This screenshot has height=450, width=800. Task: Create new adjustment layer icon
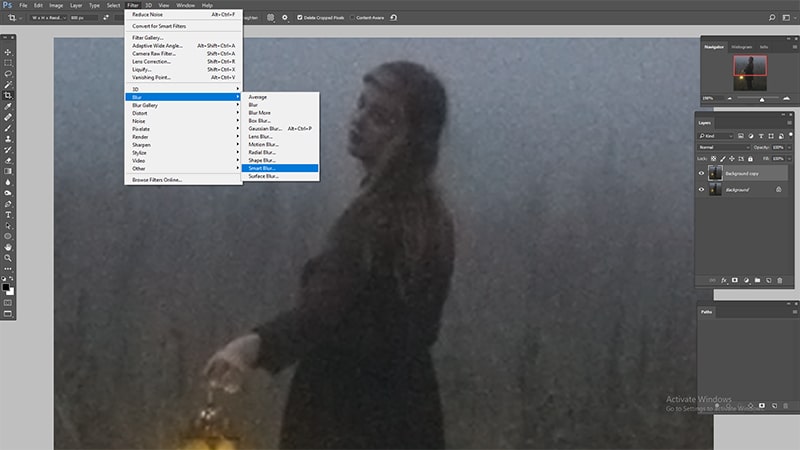(x=746, y=280)
